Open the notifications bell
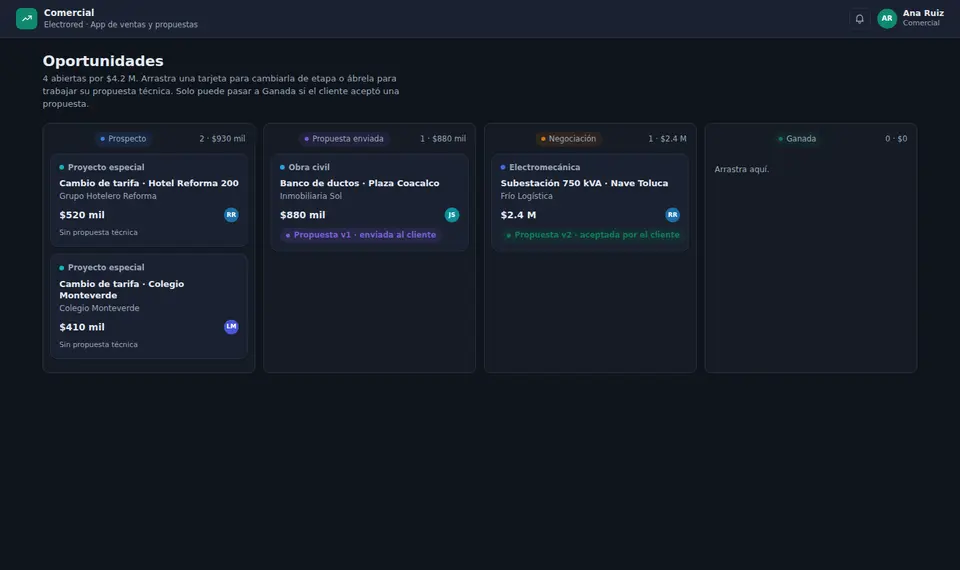 click(860, 18)
